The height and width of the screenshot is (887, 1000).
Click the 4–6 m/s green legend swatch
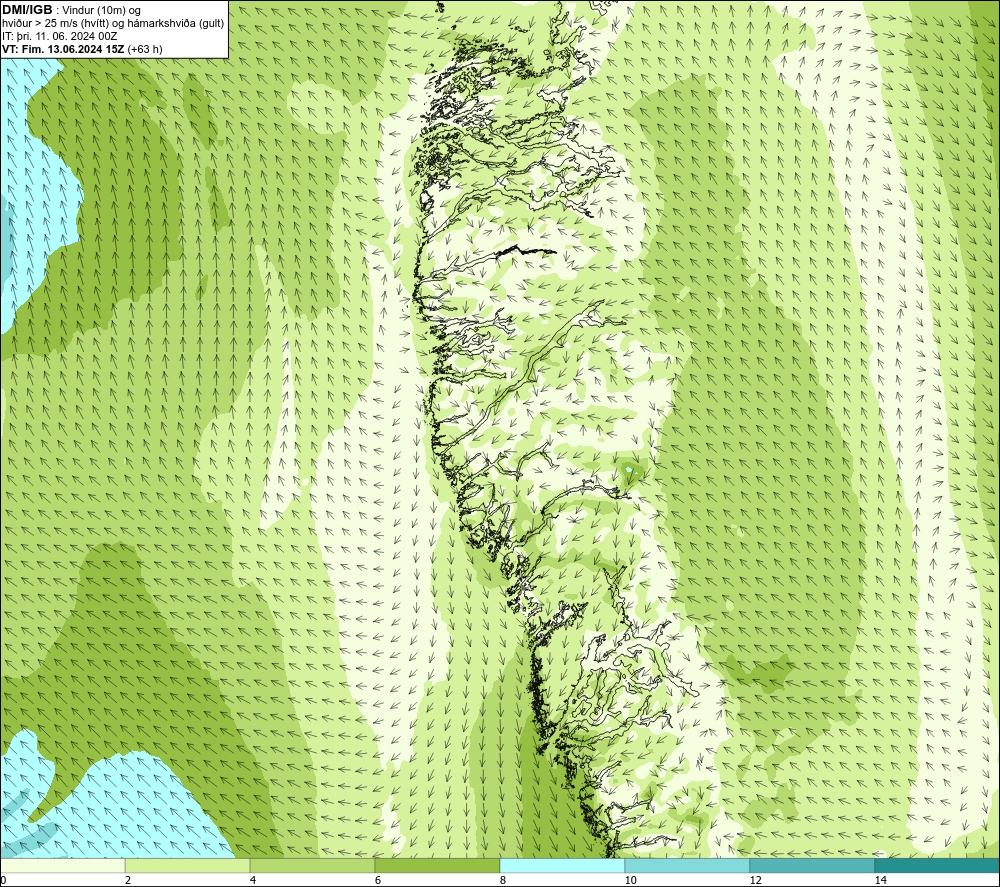[x=312, y=865]
